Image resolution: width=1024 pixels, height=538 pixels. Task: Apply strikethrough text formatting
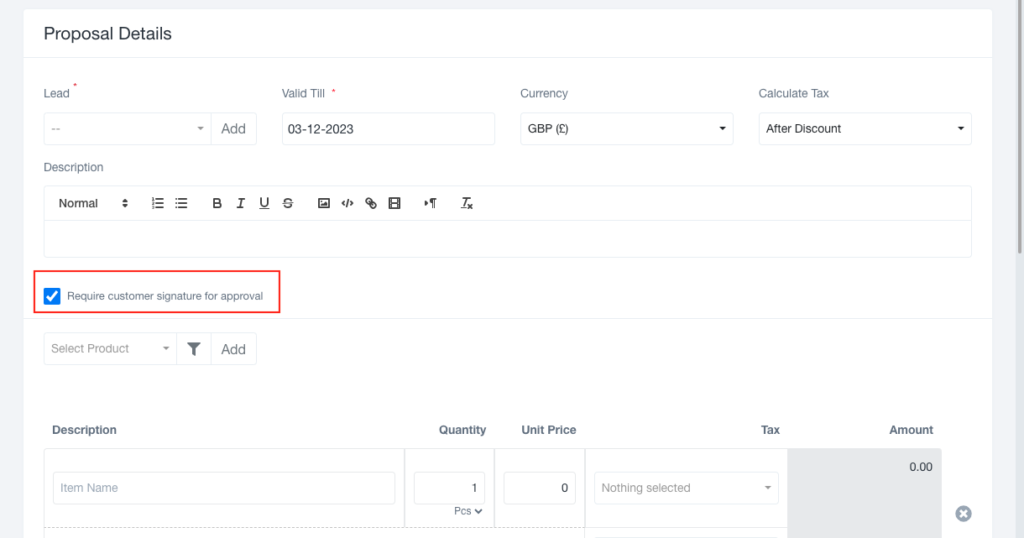pyautogui.click(x=287, y=203)
